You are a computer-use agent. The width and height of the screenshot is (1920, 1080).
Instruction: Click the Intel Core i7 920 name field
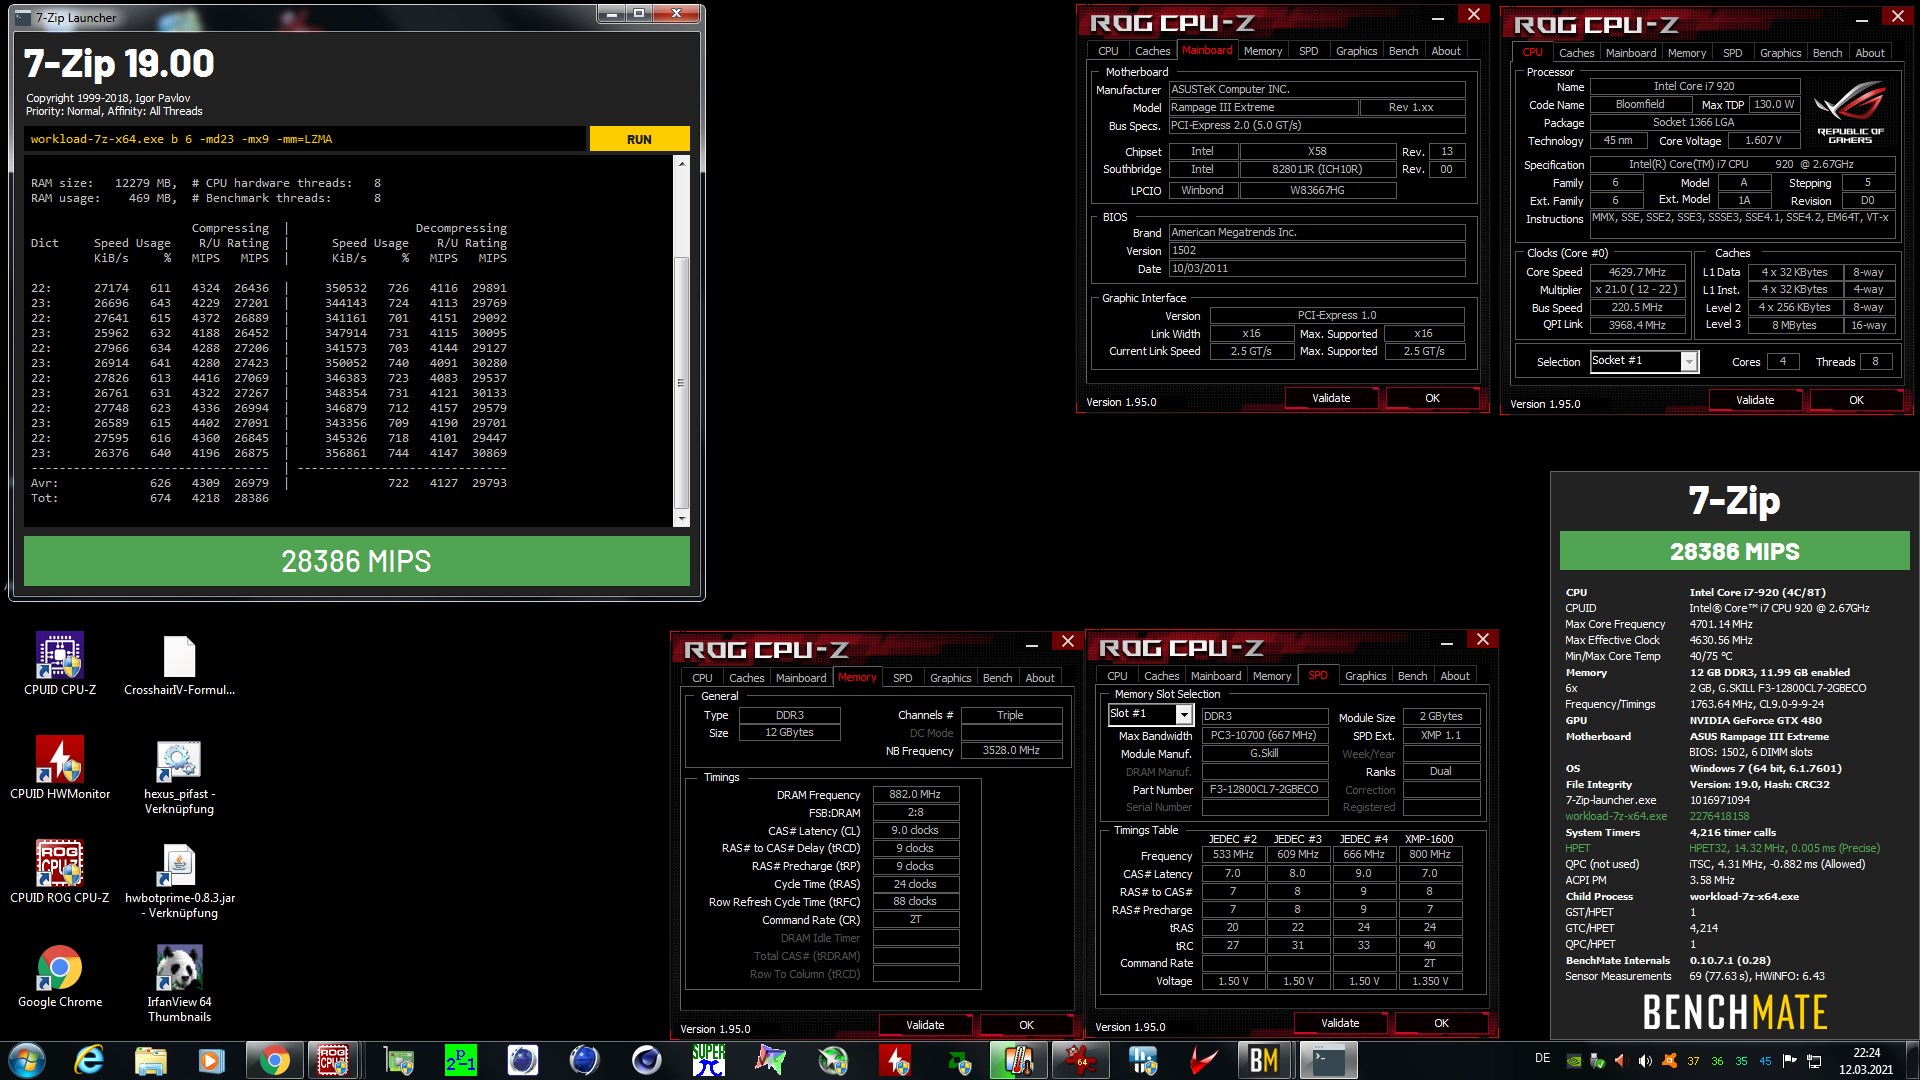1694,86
